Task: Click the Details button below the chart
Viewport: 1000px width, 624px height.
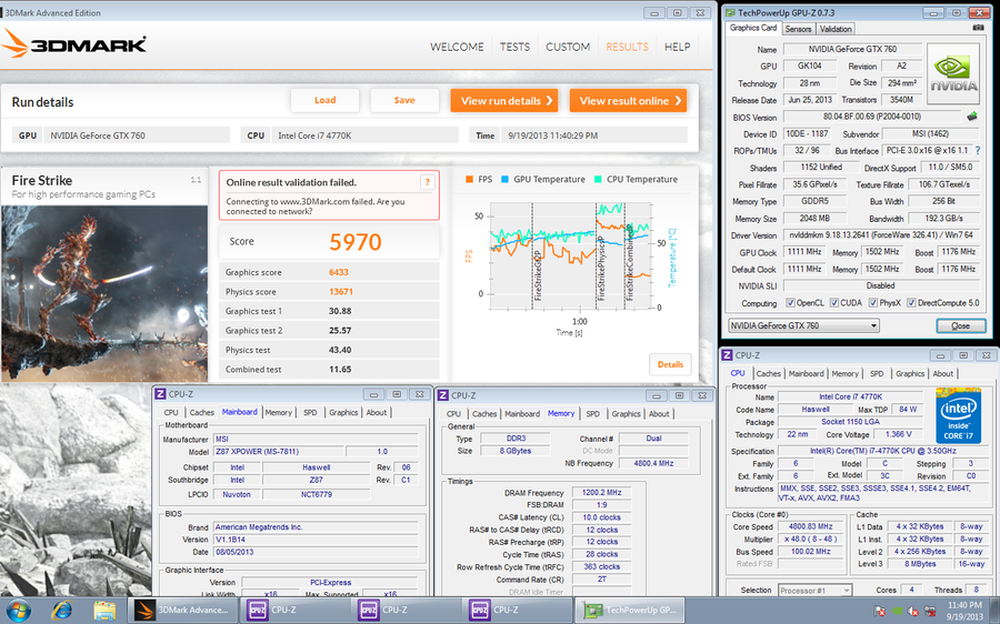Action: coord(670,364)
